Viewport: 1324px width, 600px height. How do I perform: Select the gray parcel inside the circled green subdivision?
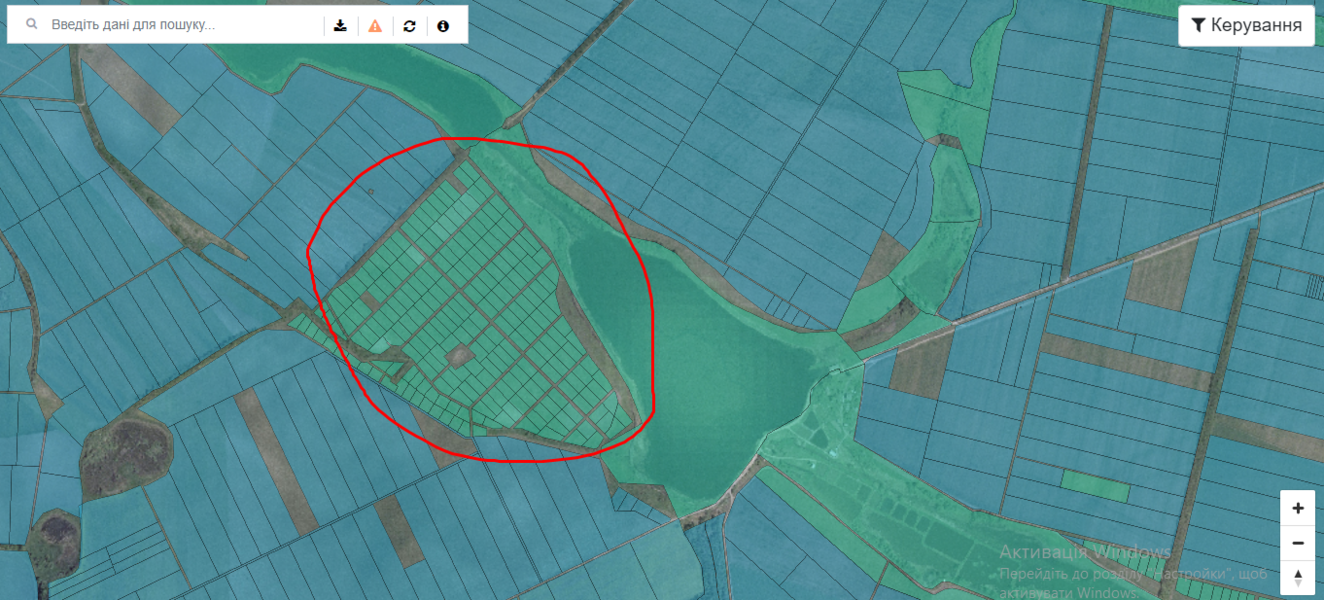(x=459, y=355)
